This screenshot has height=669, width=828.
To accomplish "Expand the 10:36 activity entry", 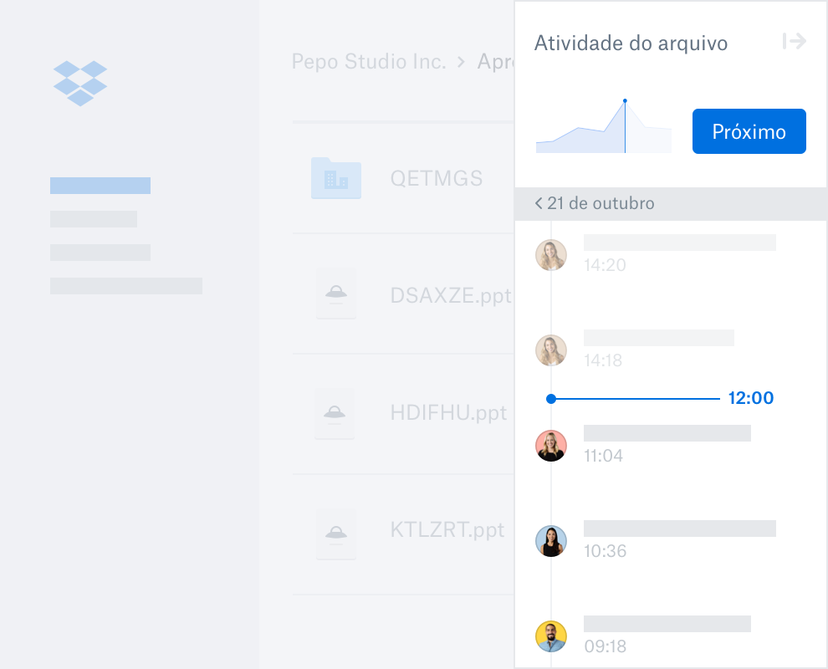I will click(680, 528).
